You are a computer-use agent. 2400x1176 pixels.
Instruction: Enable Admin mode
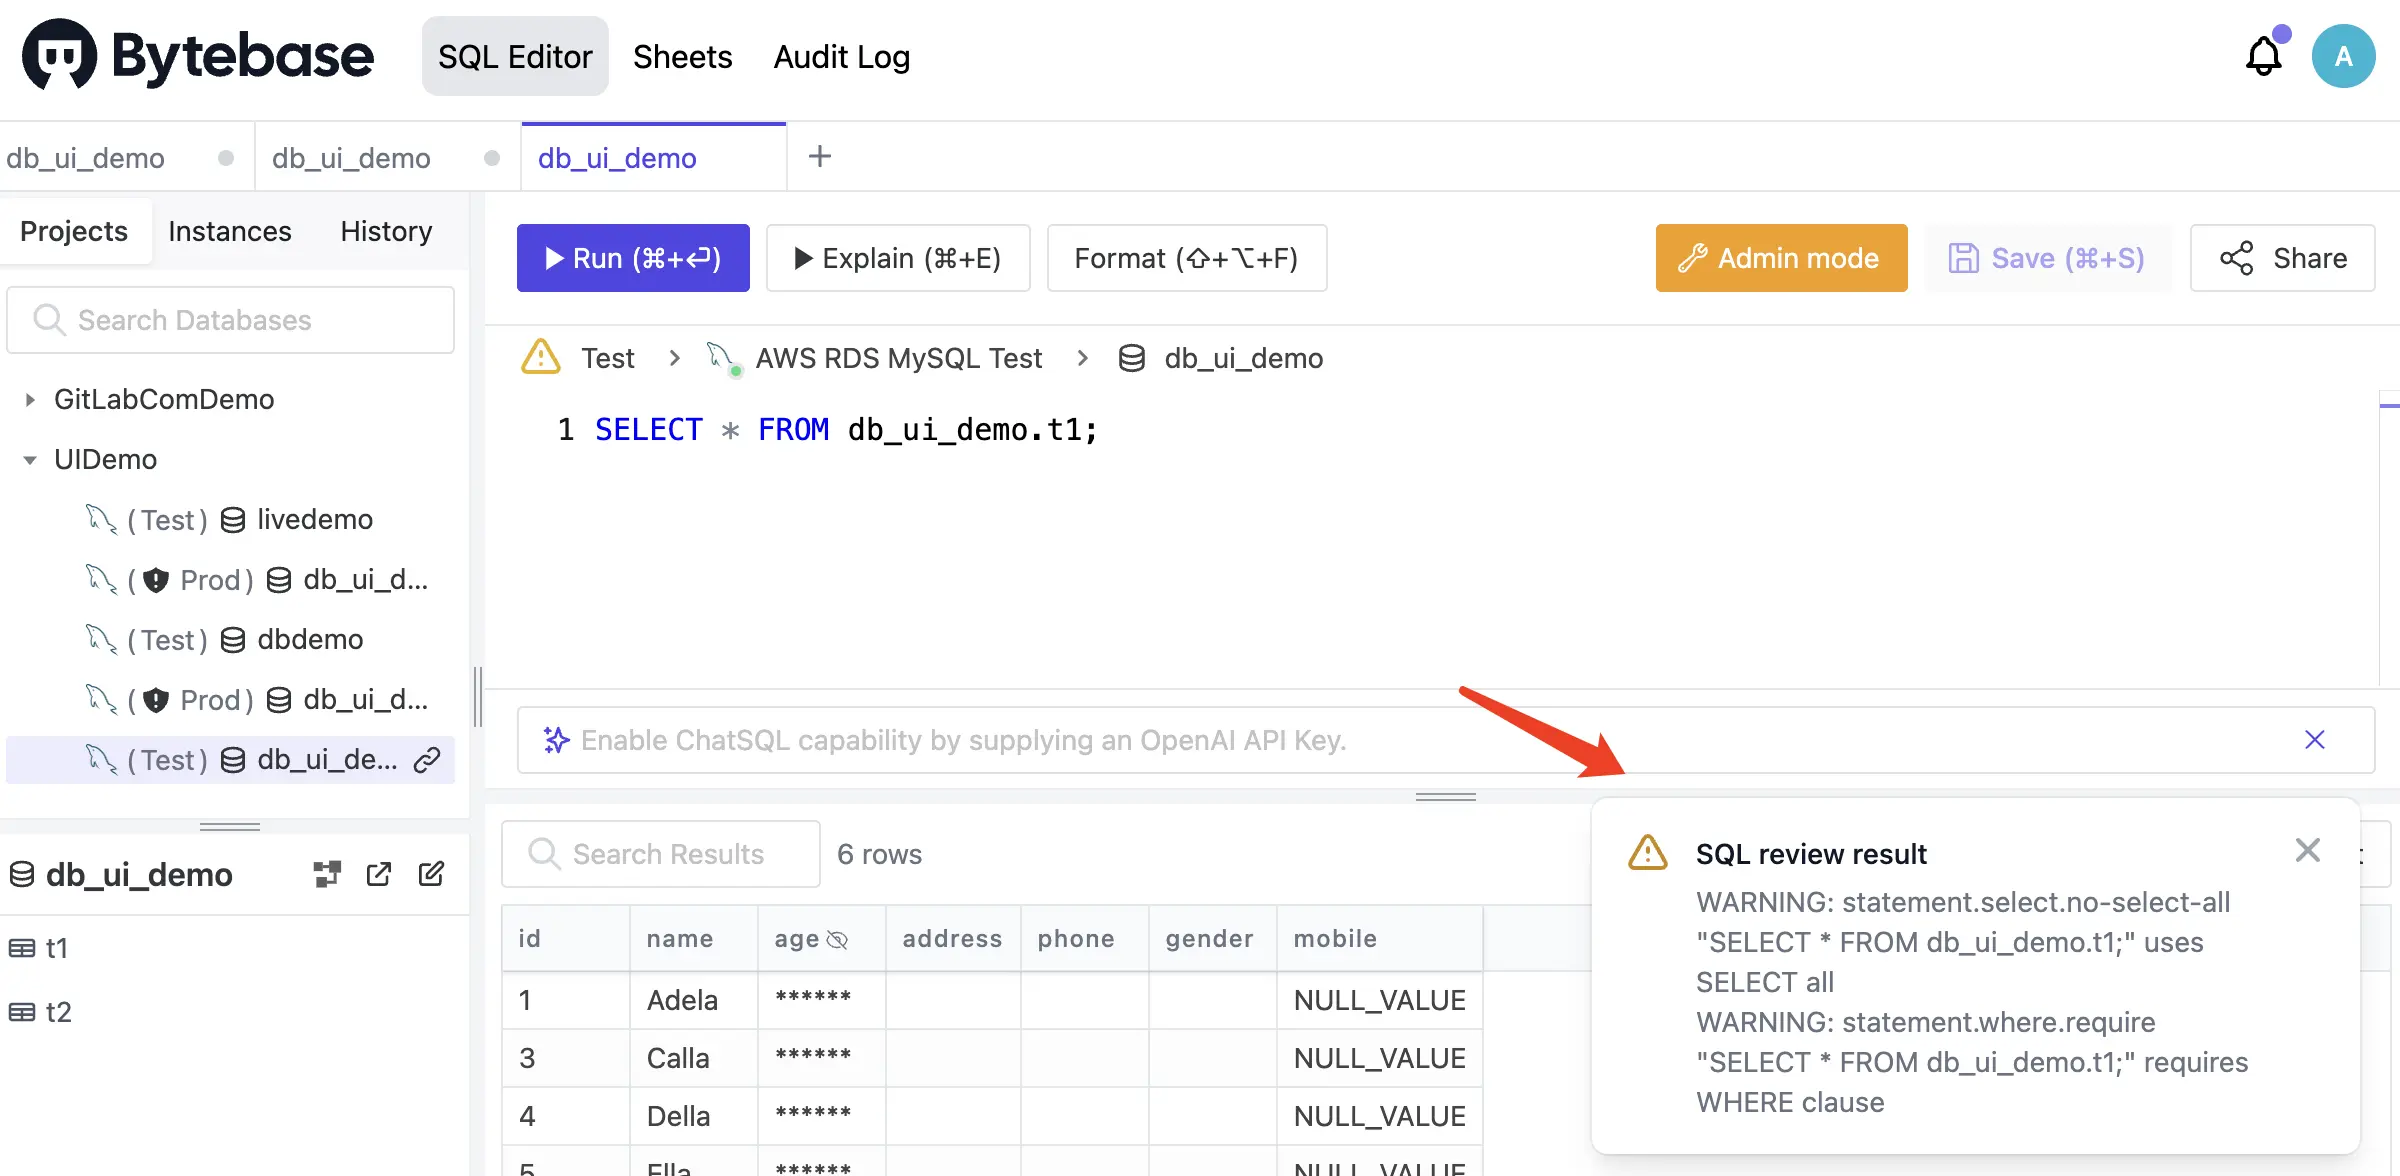tap(1780, 257)
